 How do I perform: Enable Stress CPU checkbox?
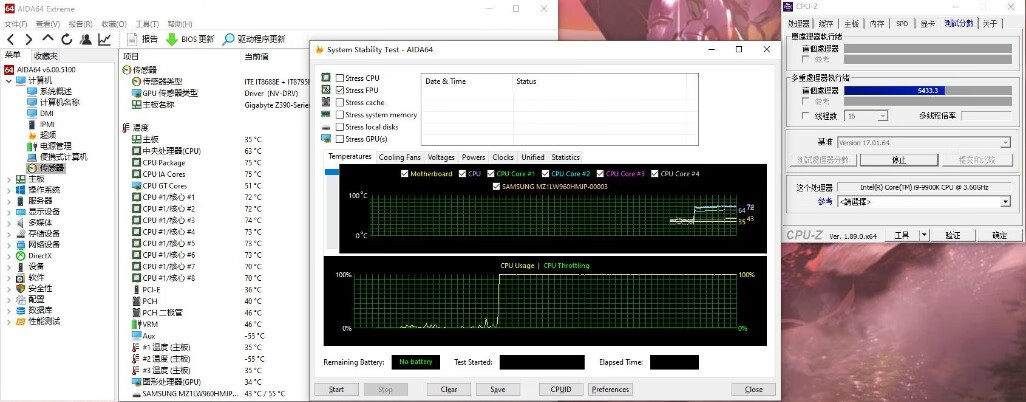pyautogui.click(x=340, y=78)
